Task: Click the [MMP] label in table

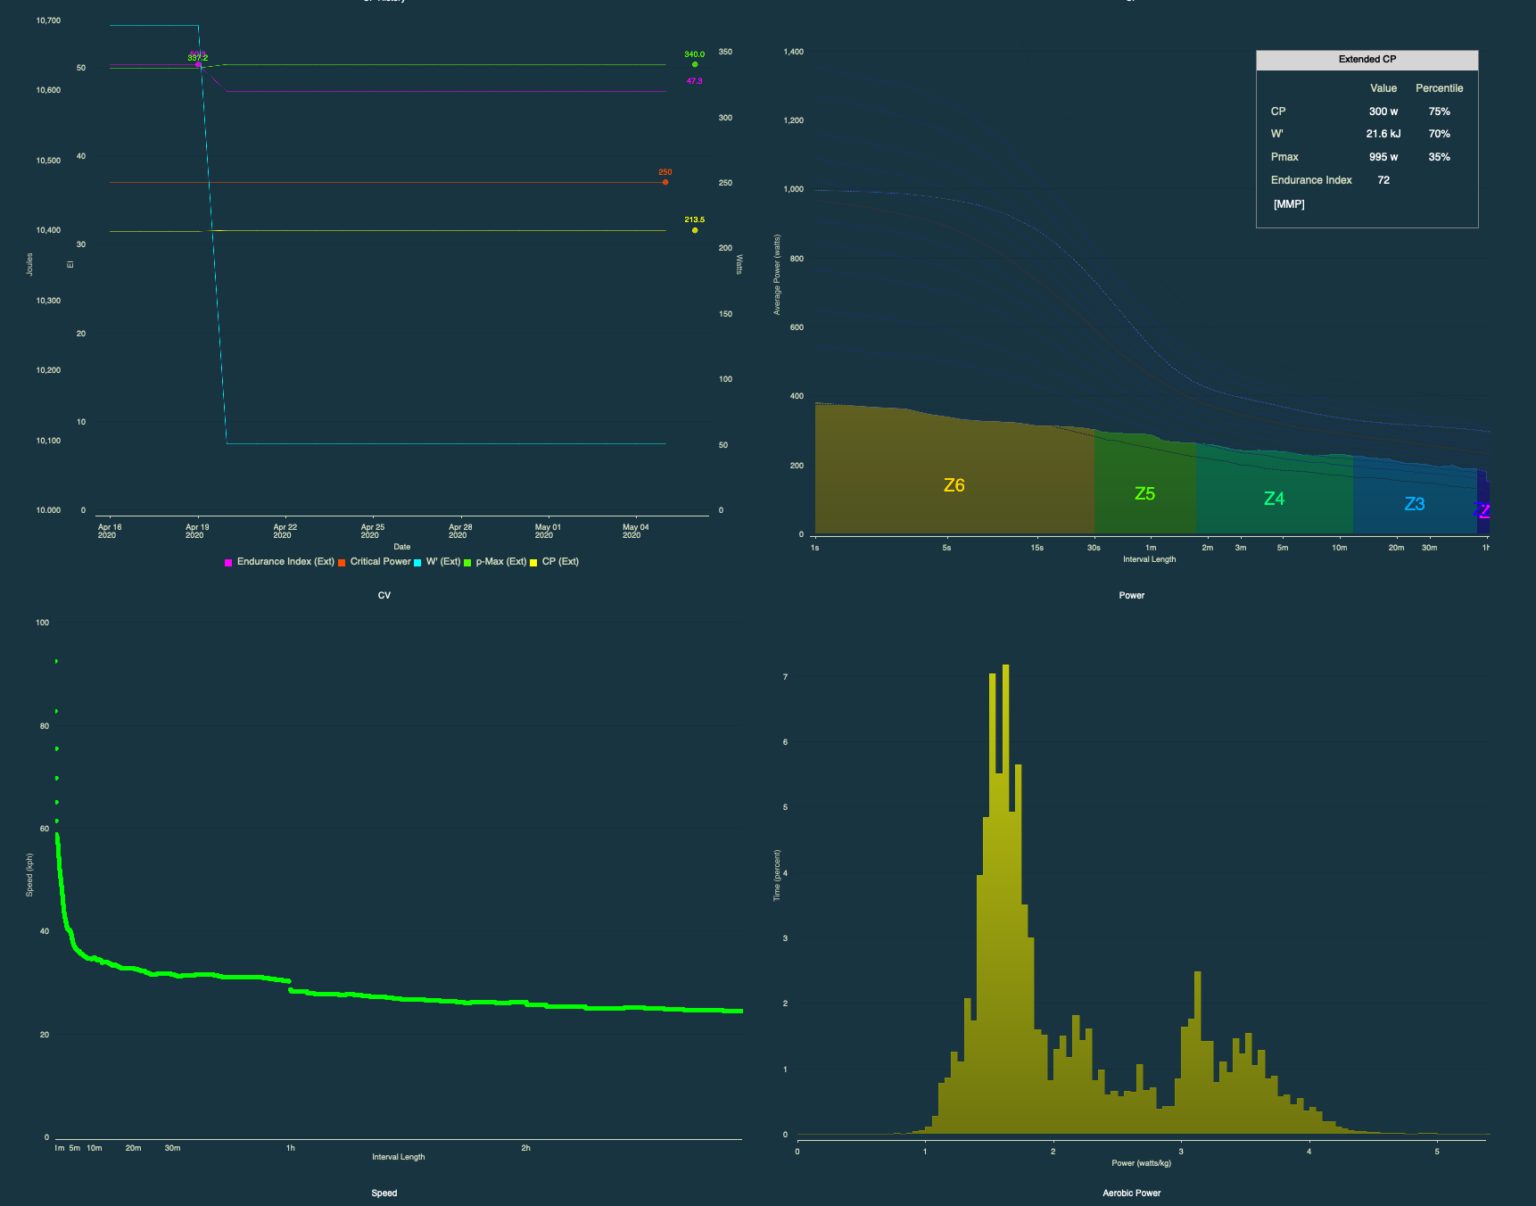Action: (x=1288, y=204)
